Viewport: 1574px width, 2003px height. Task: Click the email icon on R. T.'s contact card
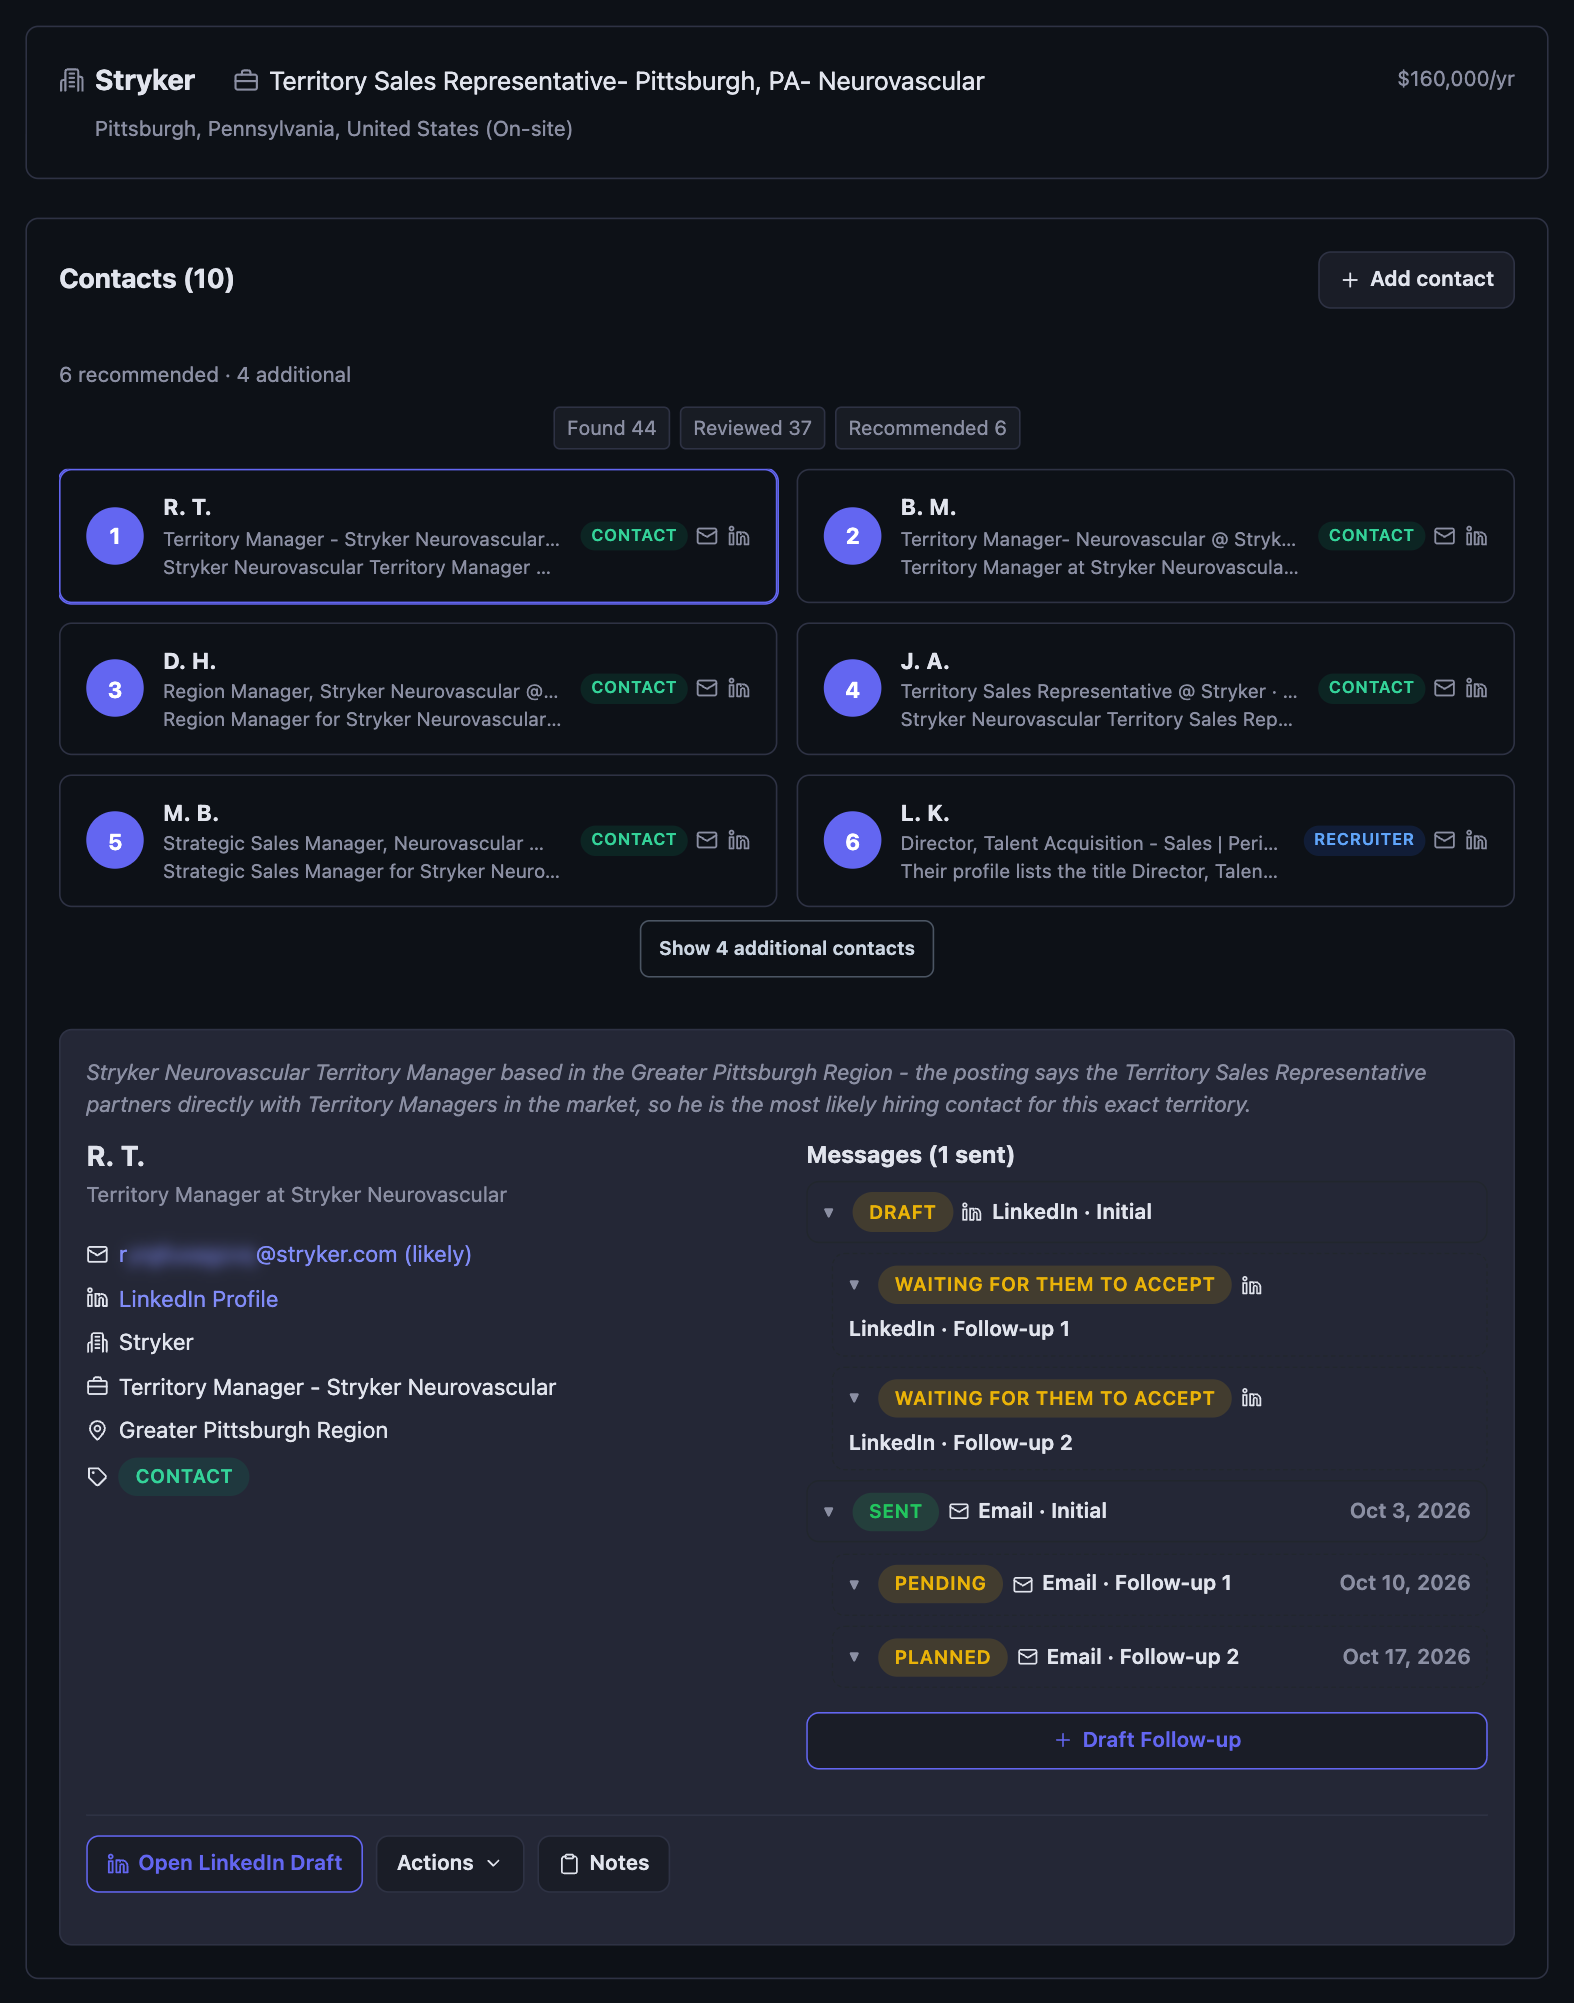(x=707, y=536)
